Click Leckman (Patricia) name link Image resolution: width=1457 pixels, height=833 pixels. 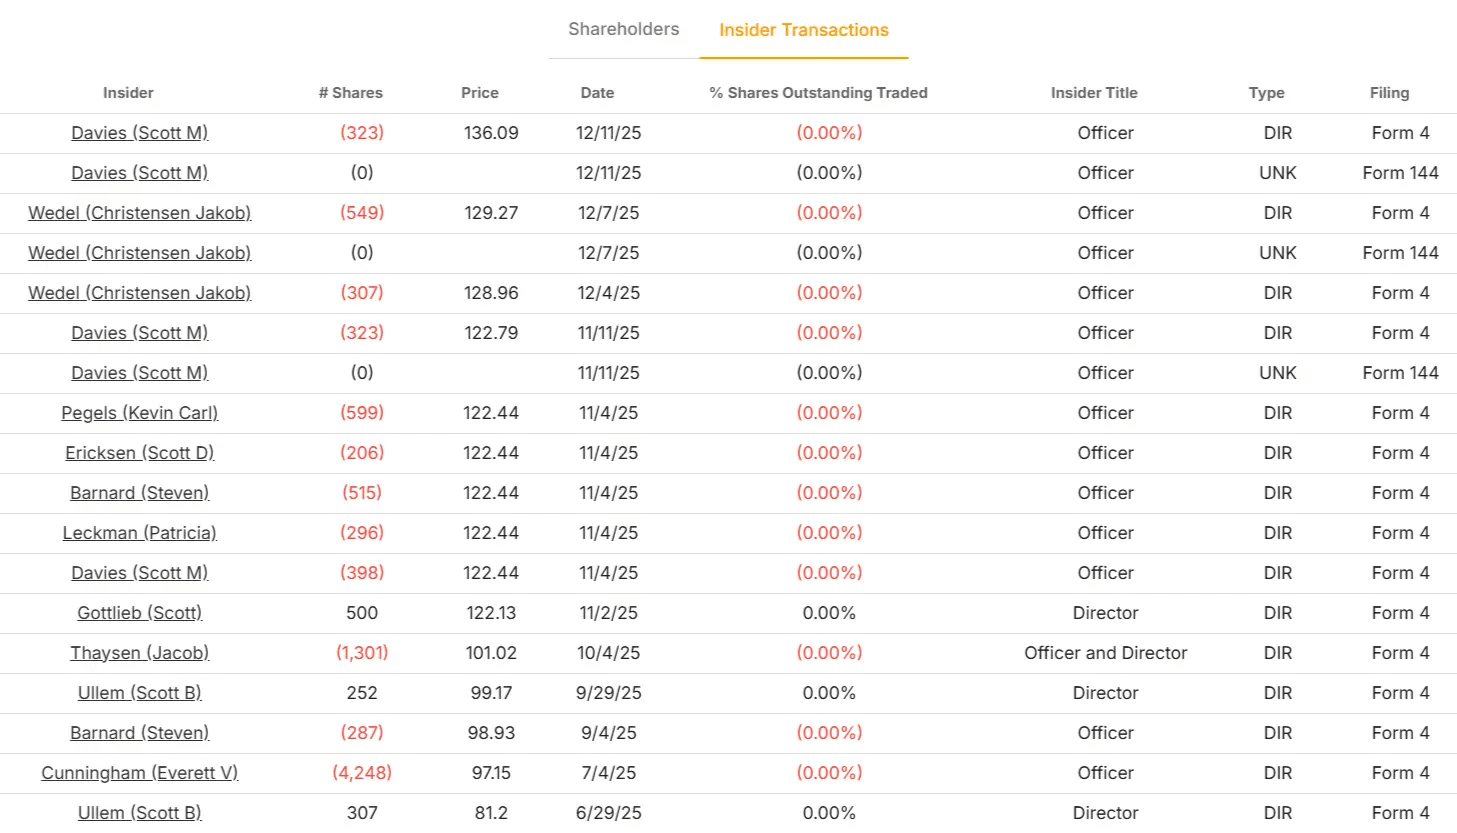140,533
